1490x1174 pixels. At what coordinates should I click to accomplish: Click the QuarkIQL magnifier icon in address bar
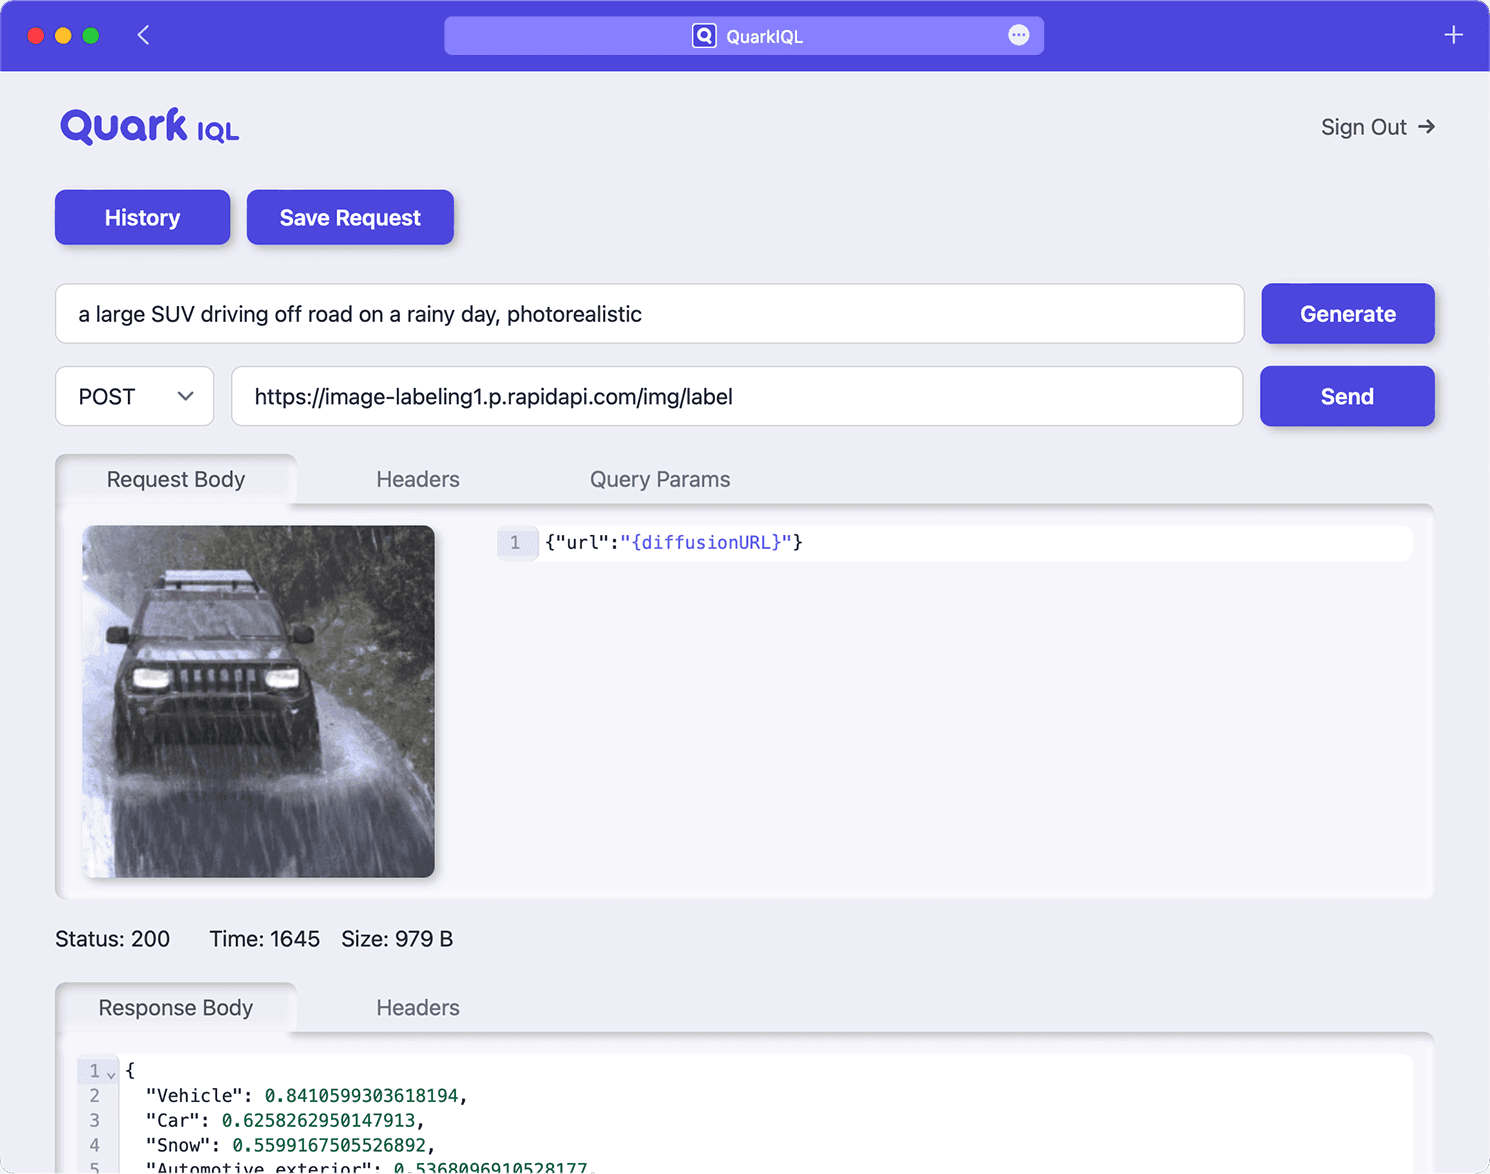coord(704,36)
